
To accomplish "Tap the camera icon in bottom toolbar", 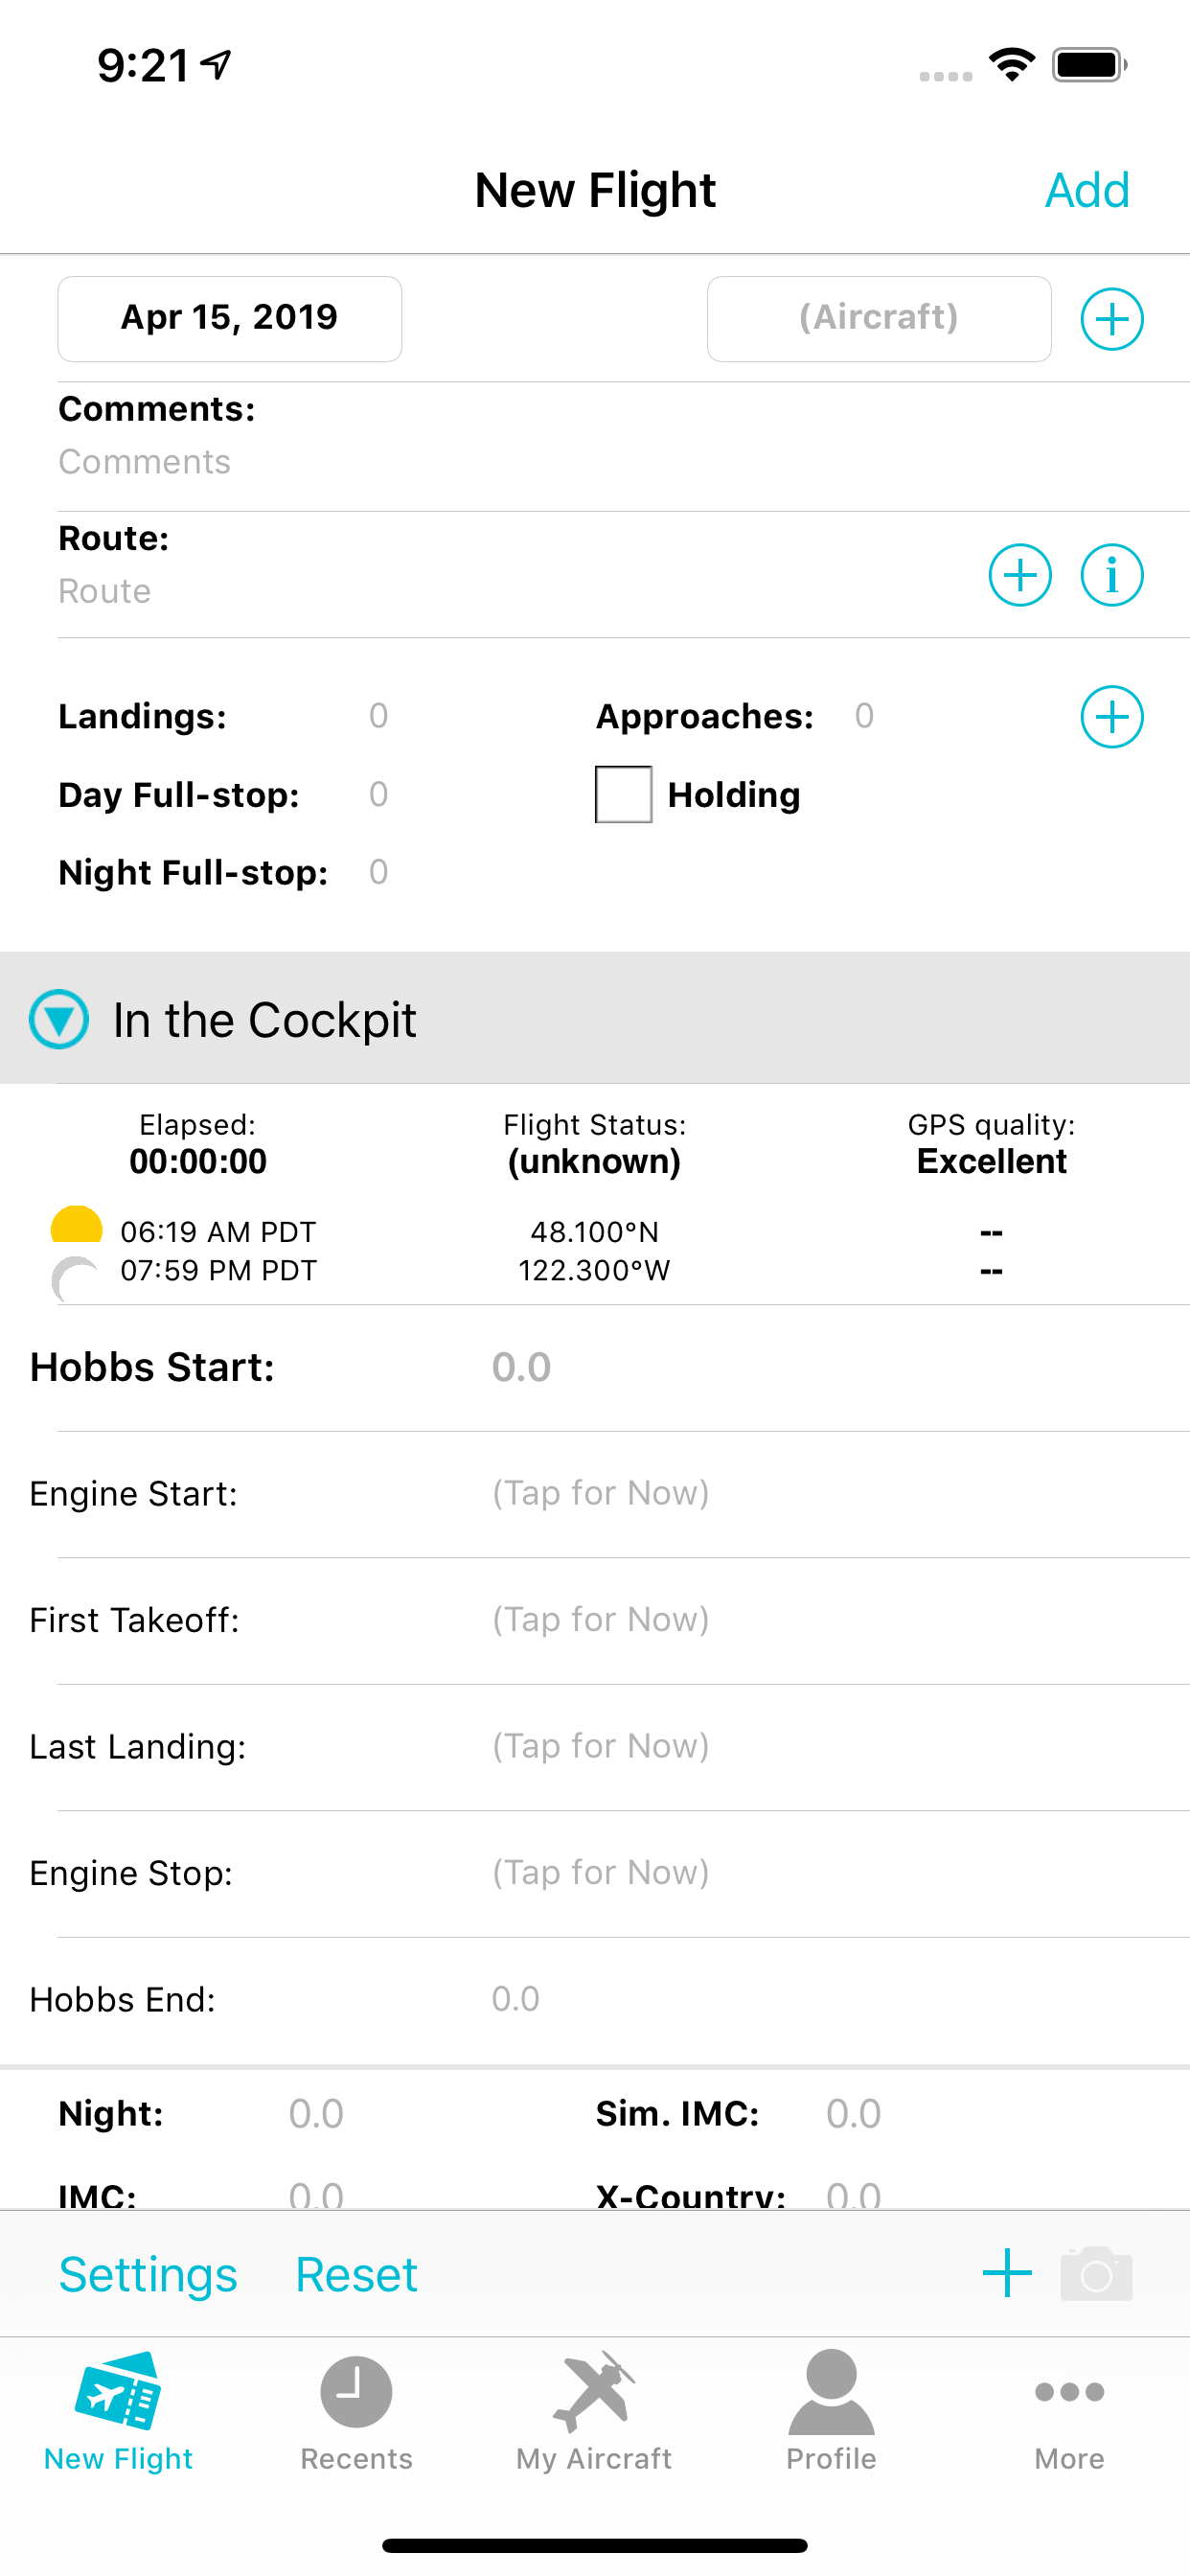I will [1096, 2274].
